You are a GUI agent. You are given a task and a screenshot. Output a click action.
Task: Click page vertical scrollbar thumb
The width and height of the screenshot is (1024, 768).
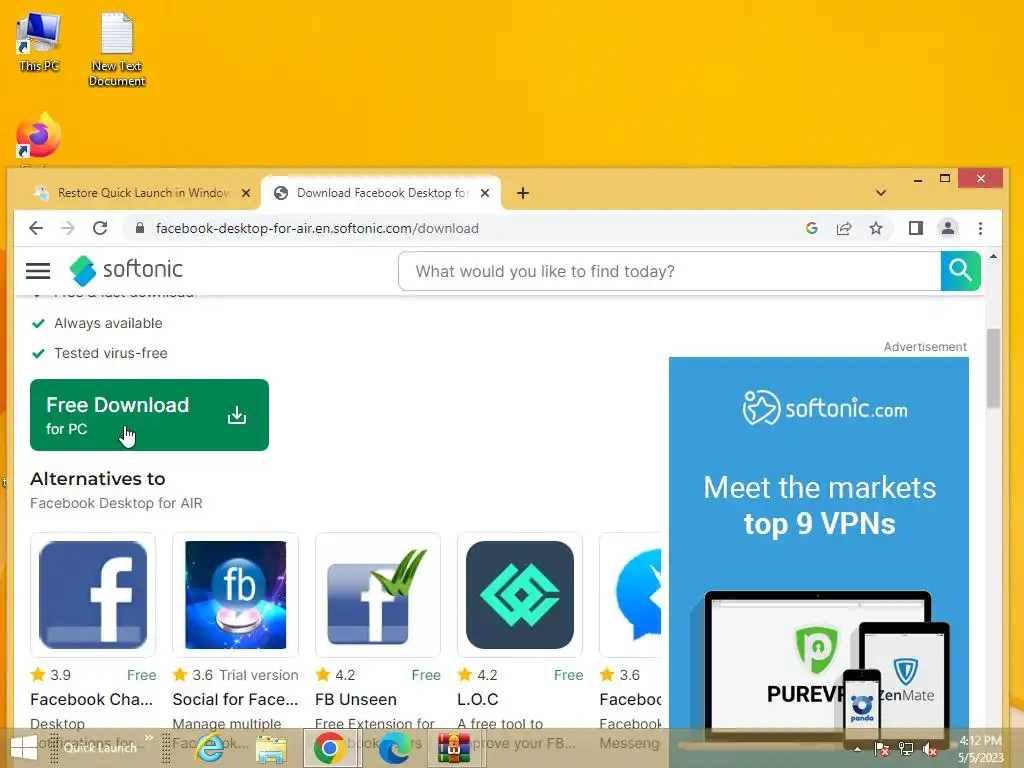(993, 369)
